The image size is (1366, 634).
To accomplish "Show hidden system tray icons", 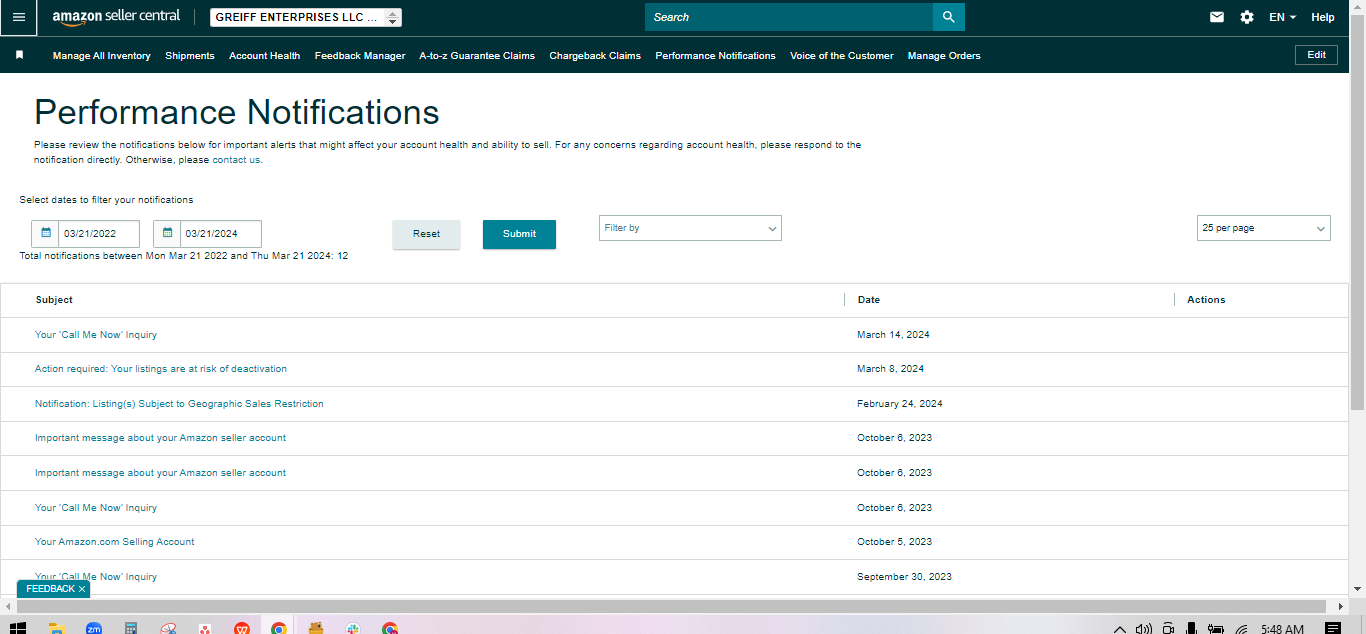I will click(1120, 629).
